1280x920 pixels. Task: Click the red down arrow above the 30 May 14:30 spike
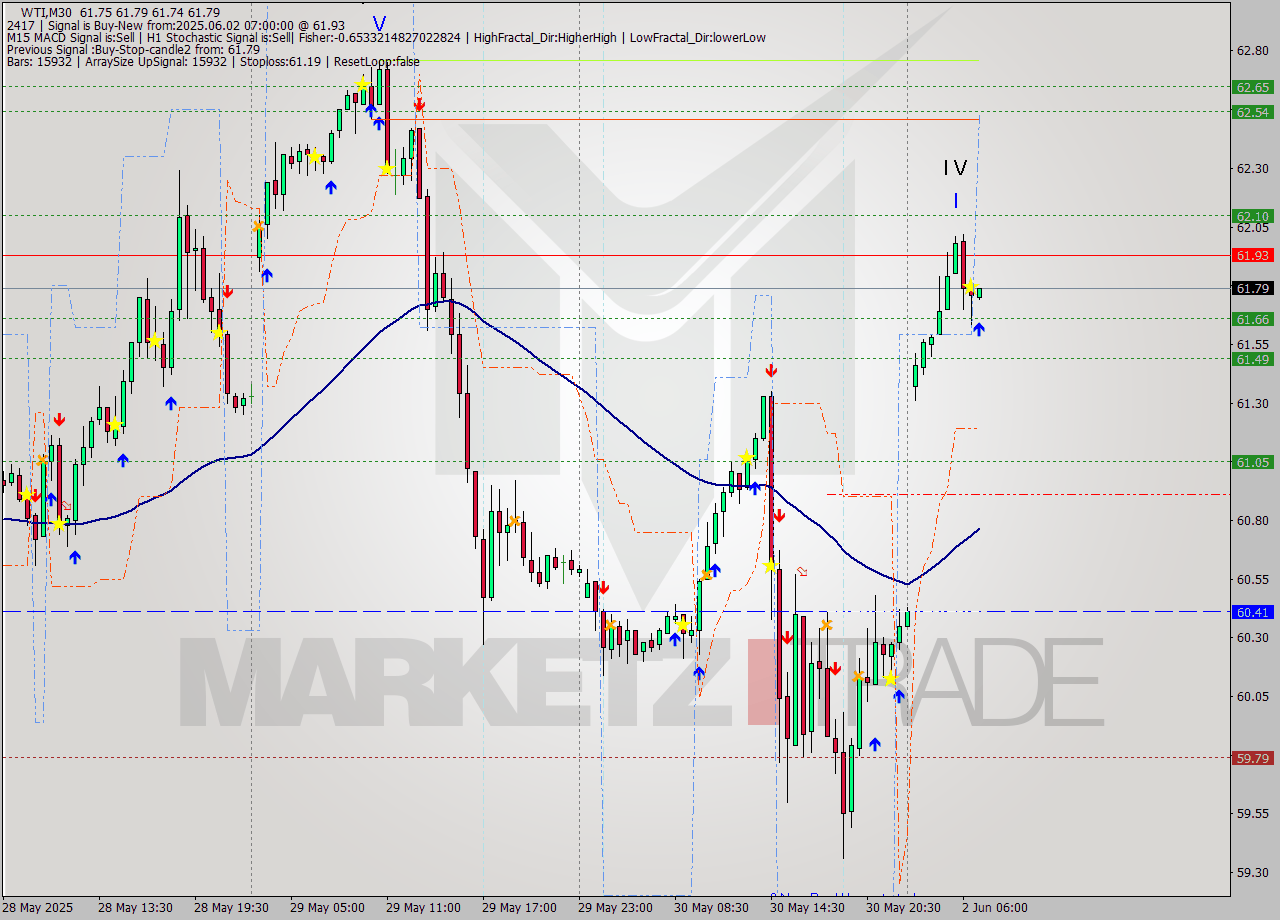pyautogui.click(x=771, y=370)
